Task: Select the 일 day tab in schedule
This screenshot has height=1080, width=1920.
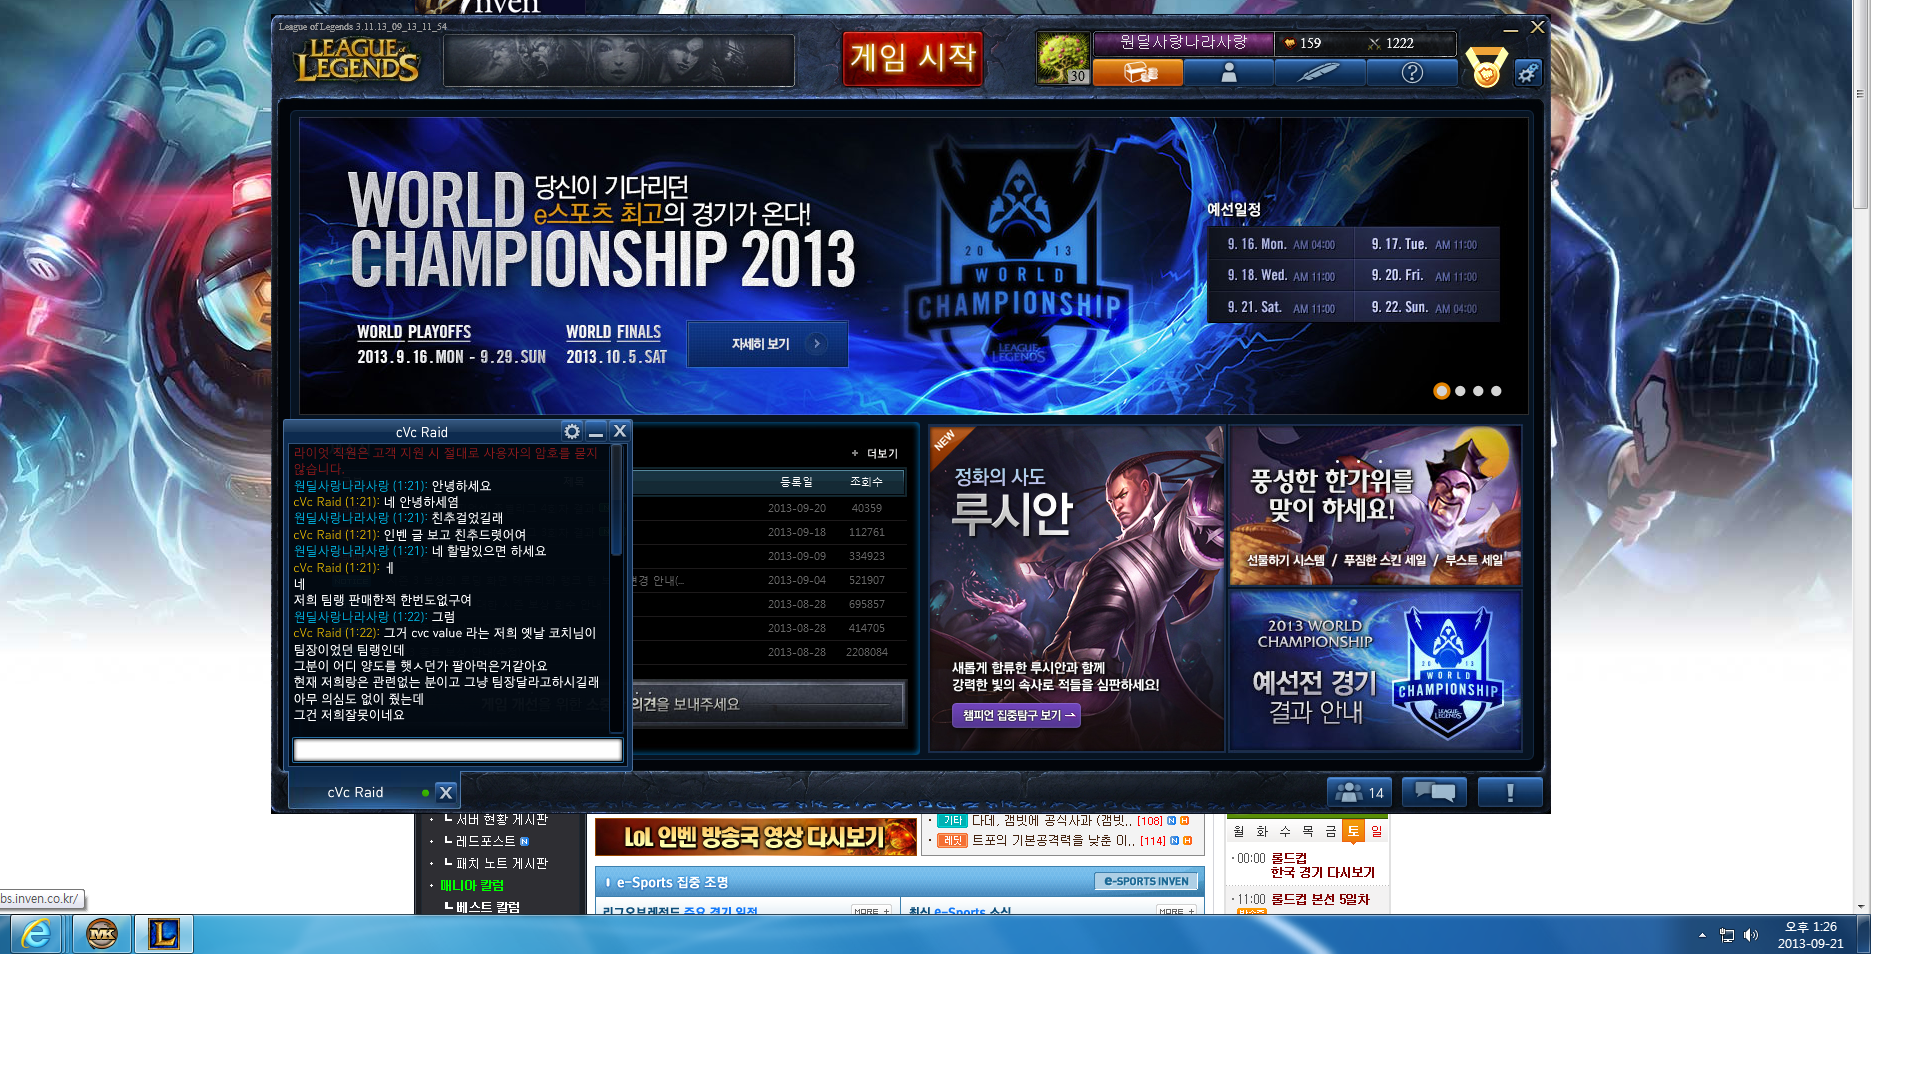Action: coord(1376,831)
